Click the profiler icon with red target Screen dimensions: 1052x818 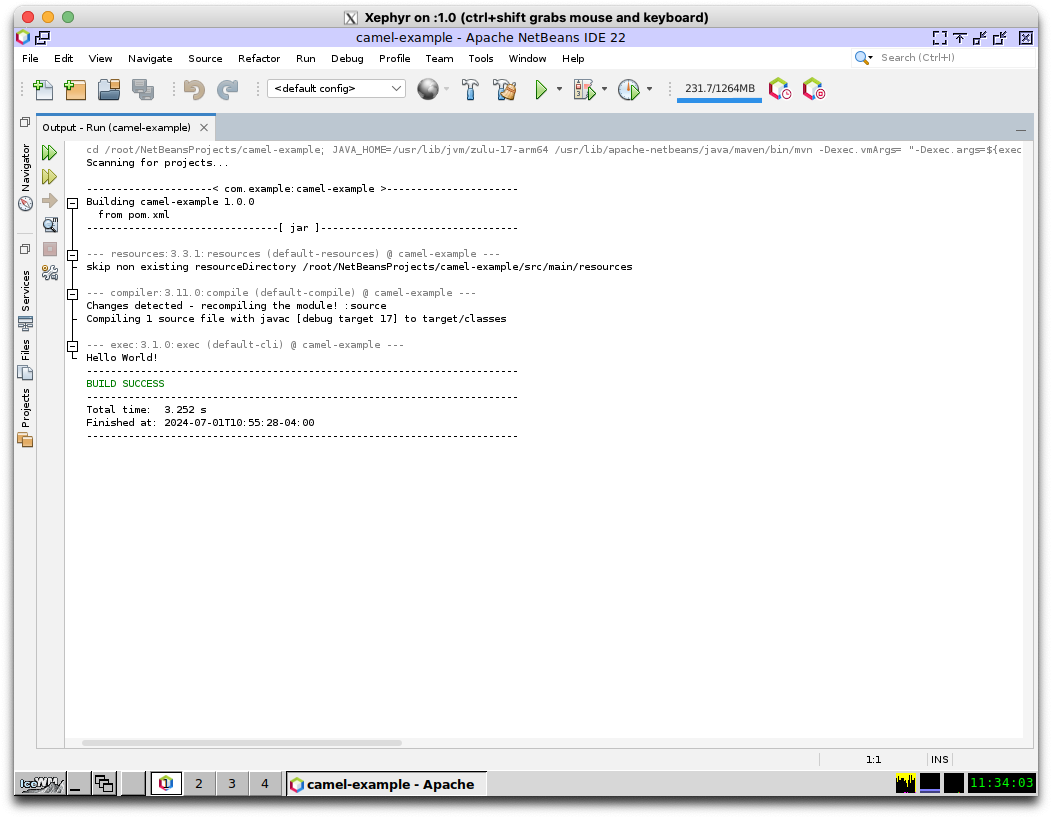(814, 89)
